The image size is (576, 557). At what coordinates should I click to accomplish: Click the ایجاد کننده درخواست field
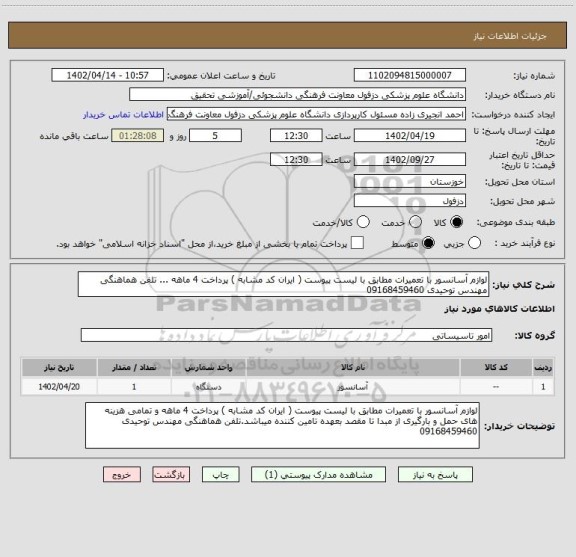tap(316, 114)
